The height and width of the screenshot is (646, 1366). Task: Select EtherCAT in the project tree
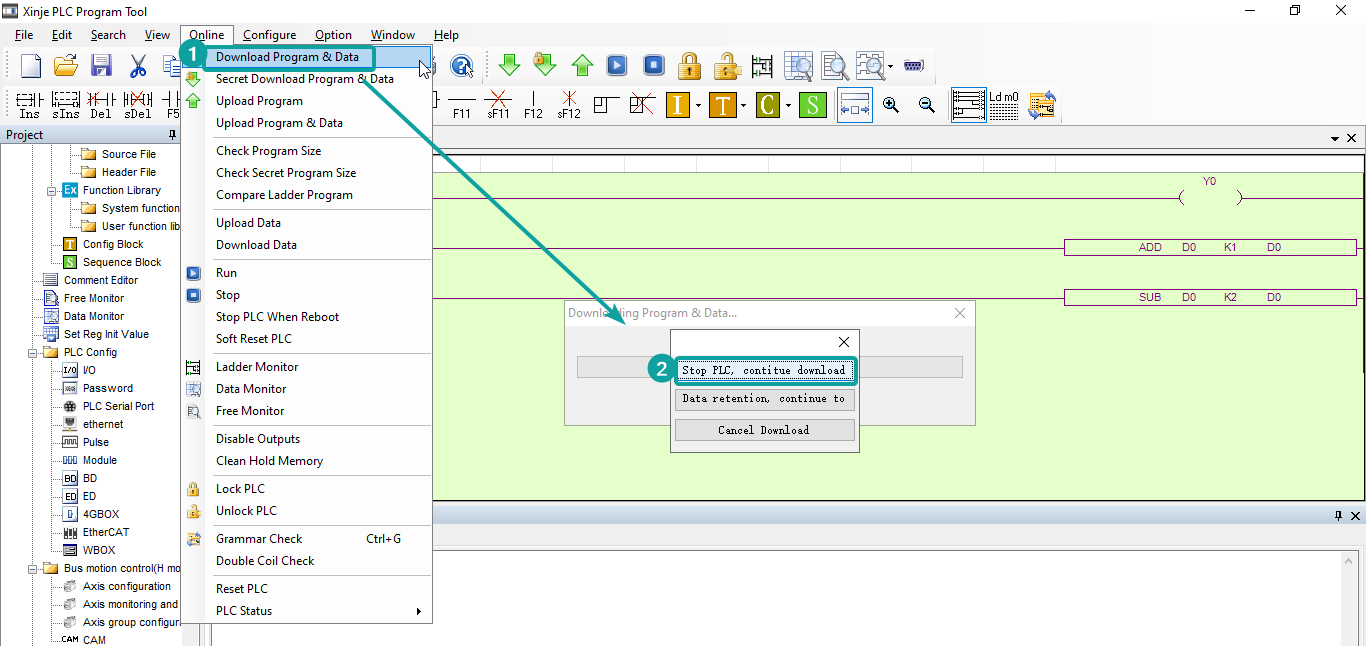tap(105, 532)
